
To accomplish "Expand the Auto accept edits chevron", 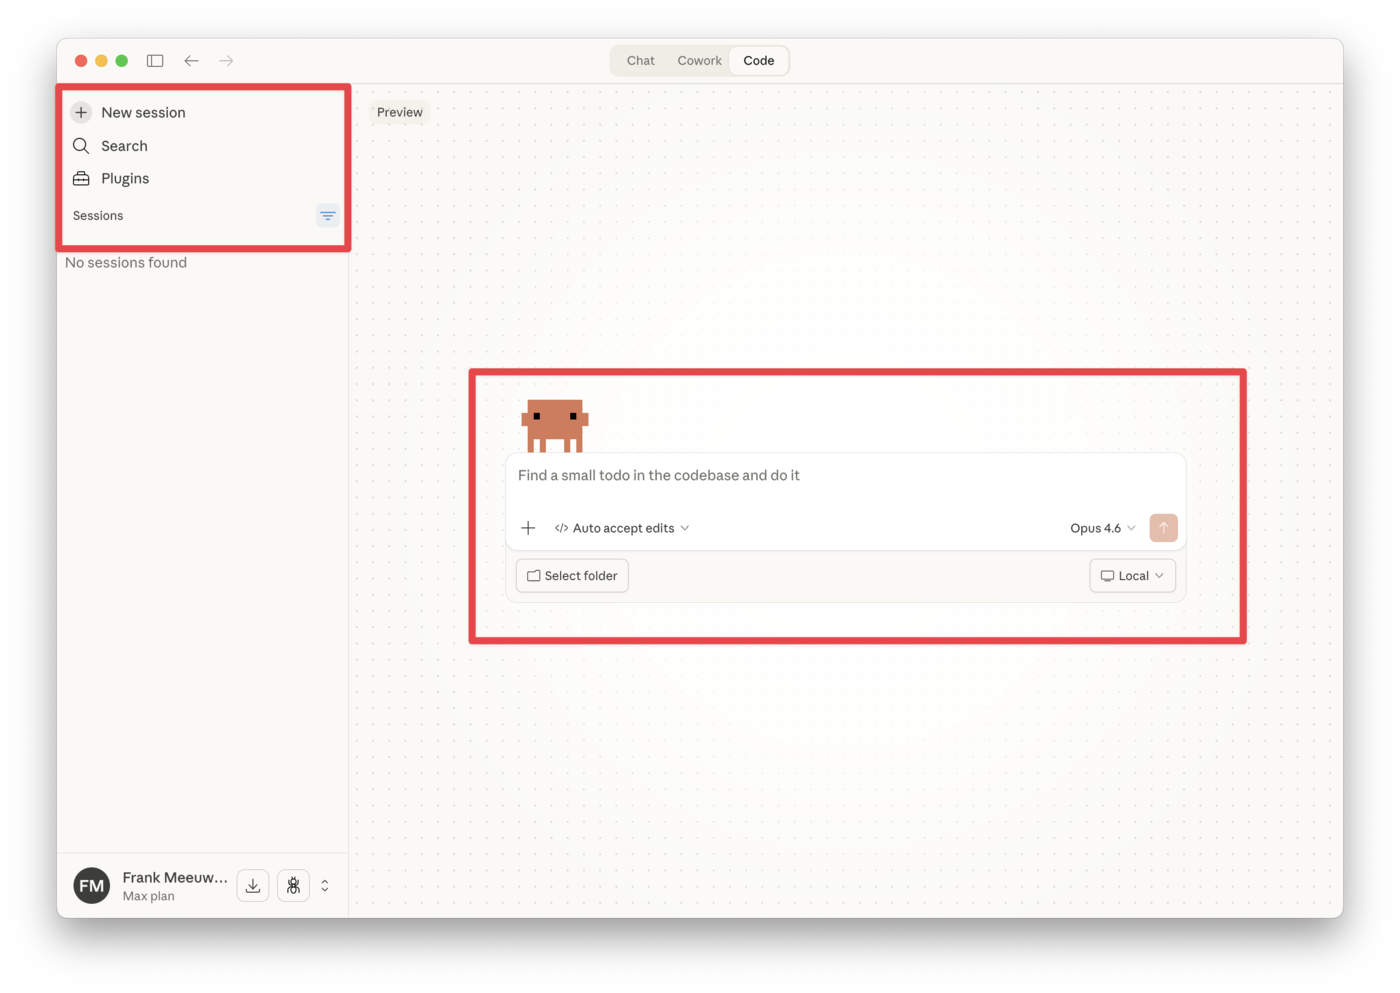I will tap(686, 527).
